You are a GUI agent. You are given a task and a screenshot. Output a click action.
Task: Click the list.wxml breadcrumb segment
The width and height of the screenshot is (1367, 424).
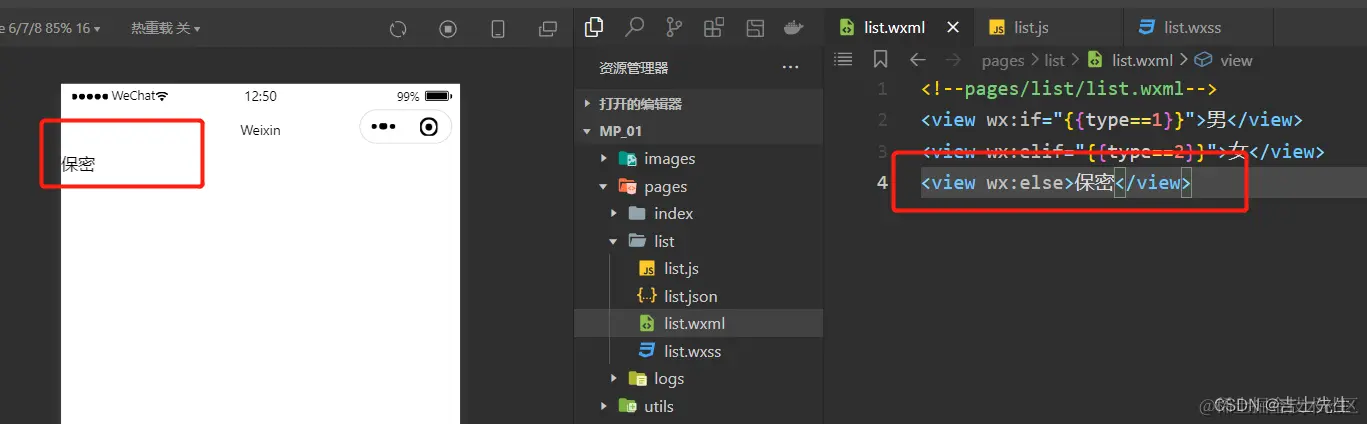[1130, 60]
